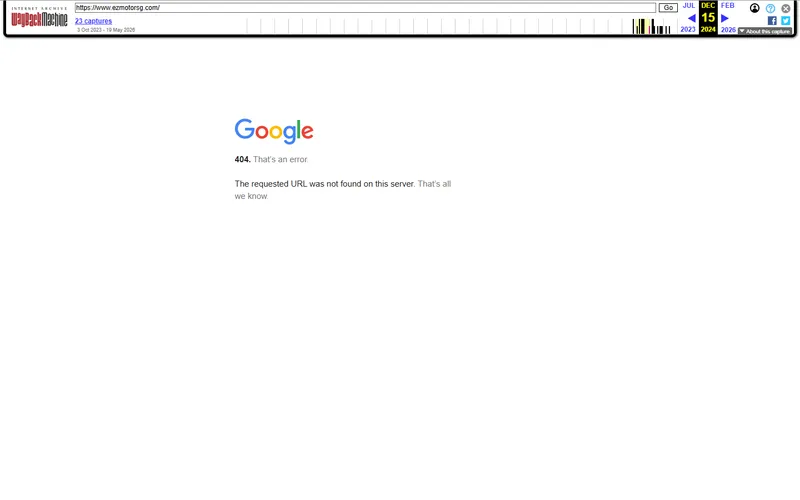This screenshot has width=800, height=500.
Task: Click the highlighted DEC 15 2024 date
Action: pyautogui.click(x=708, y=17)
